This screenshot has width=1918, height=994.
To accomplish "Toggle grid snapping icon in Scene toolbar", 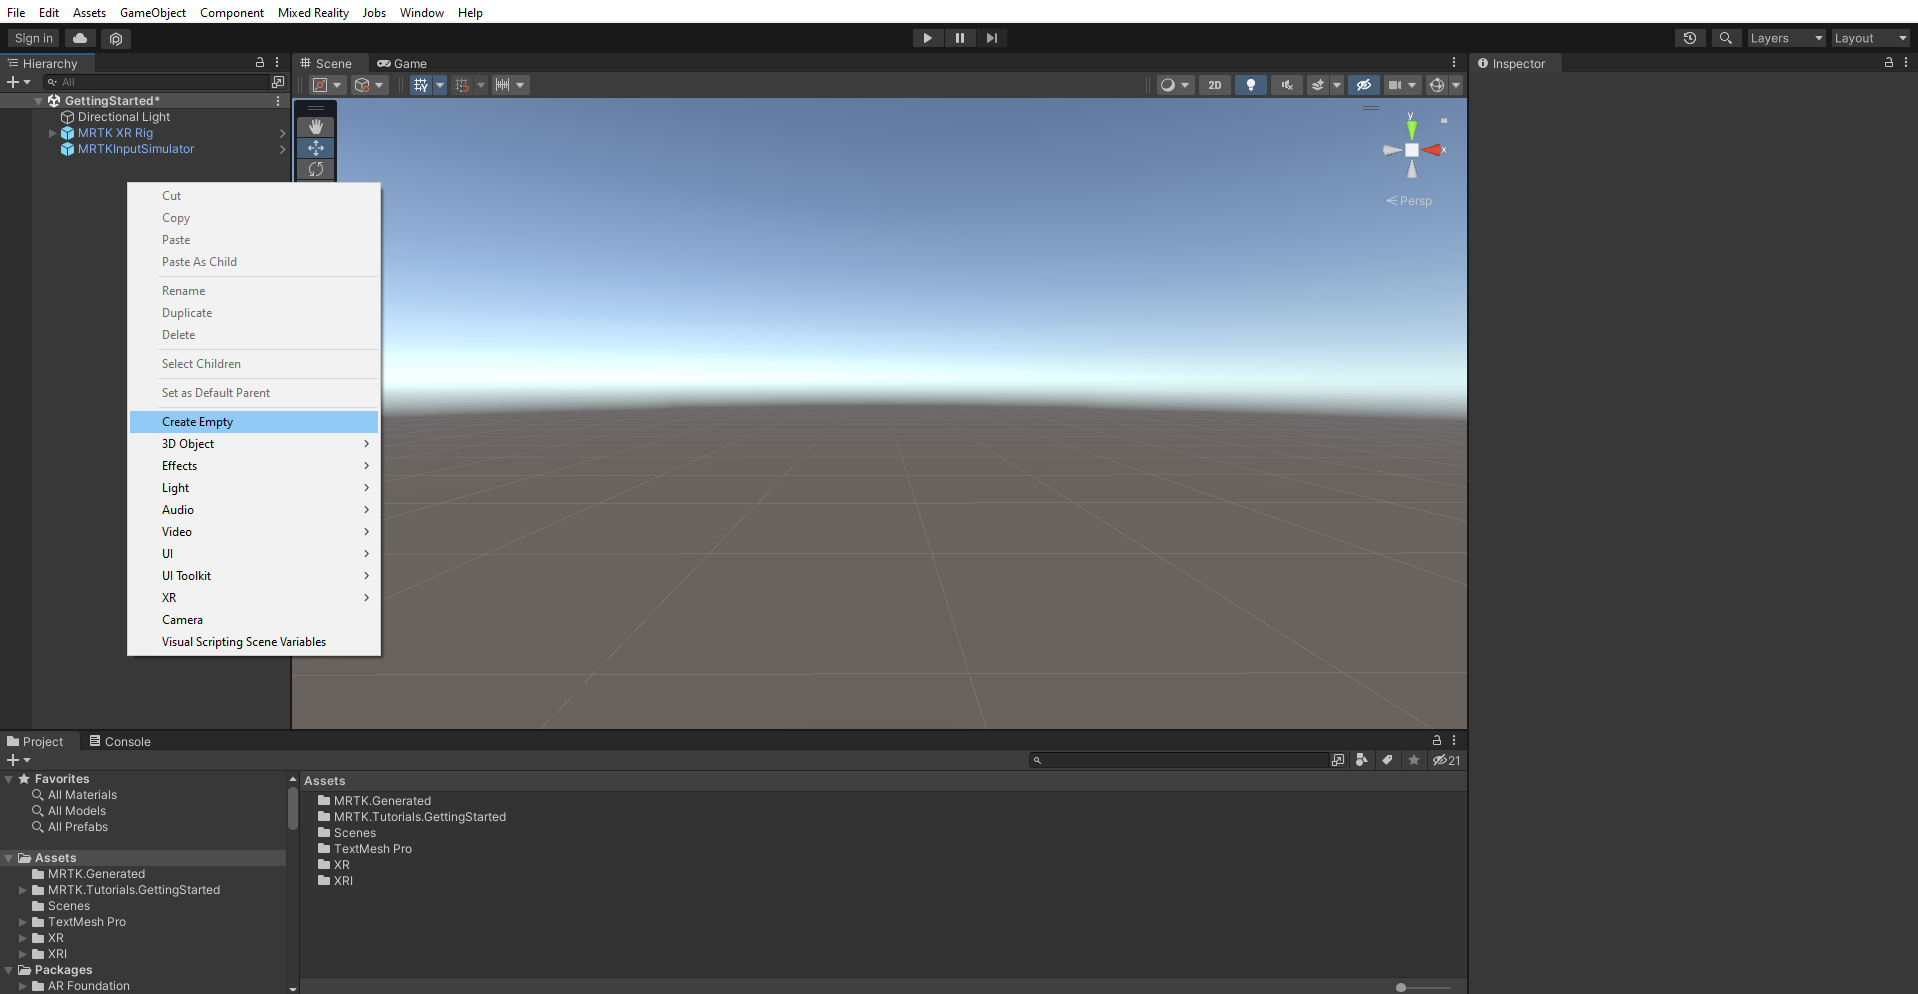I will coord(462,85).
